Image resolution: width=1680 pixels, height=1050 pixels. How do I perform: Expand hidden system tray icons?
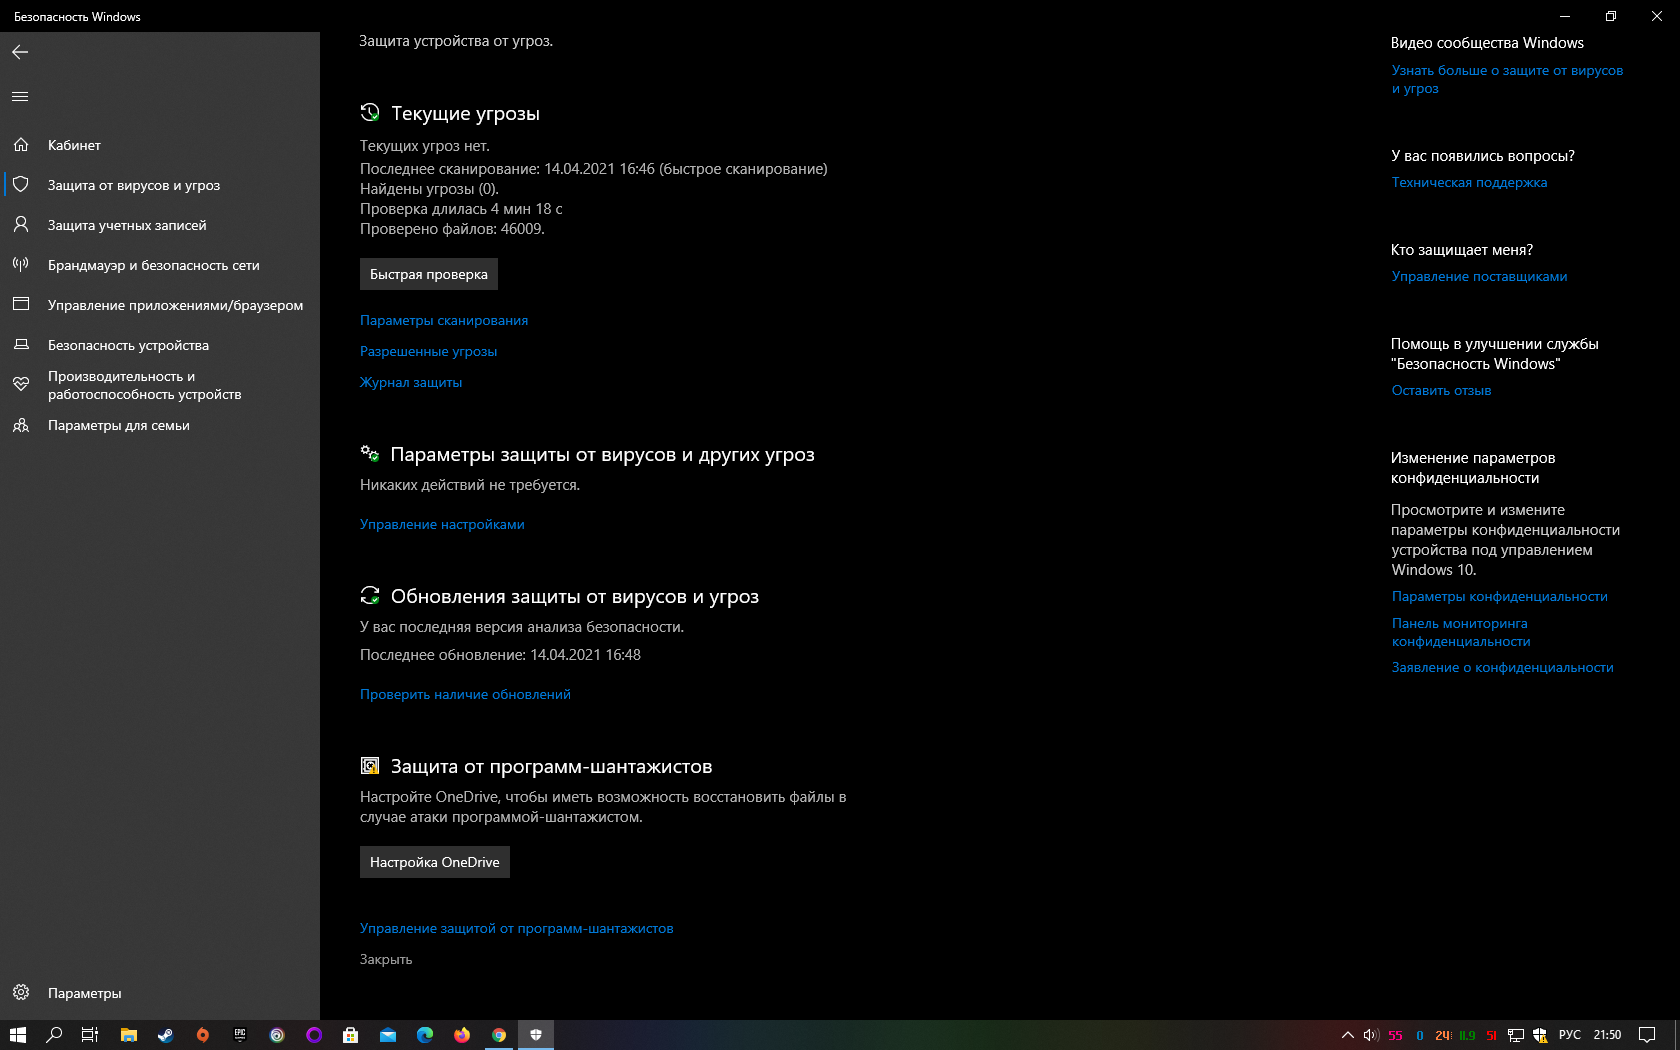1348,1035
